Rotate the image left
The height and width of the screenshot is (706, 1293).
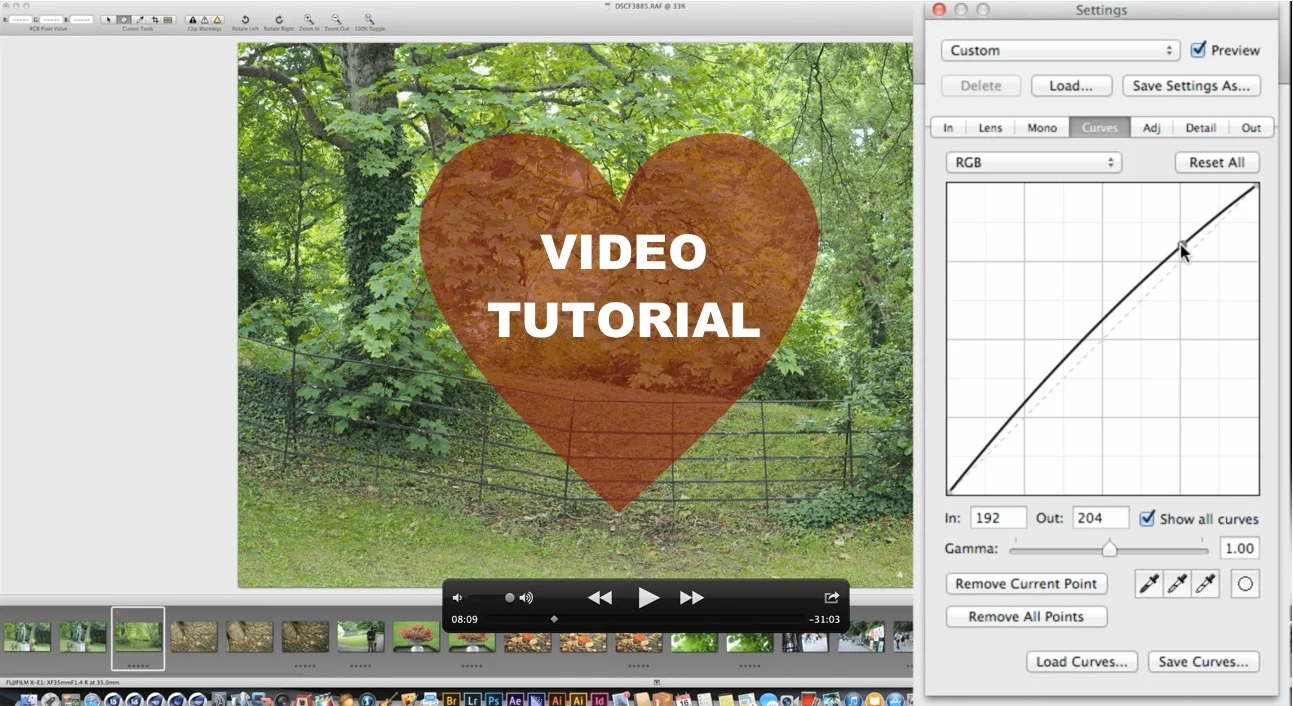click(245, 20)
